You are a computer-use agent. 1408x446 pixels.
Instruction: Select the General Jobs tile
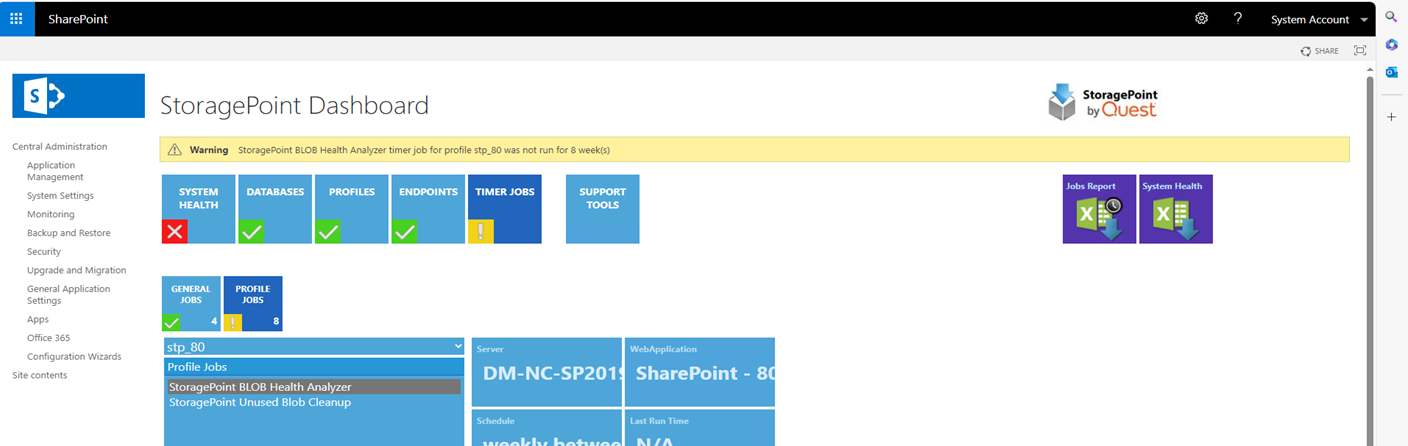click(191, 303)
